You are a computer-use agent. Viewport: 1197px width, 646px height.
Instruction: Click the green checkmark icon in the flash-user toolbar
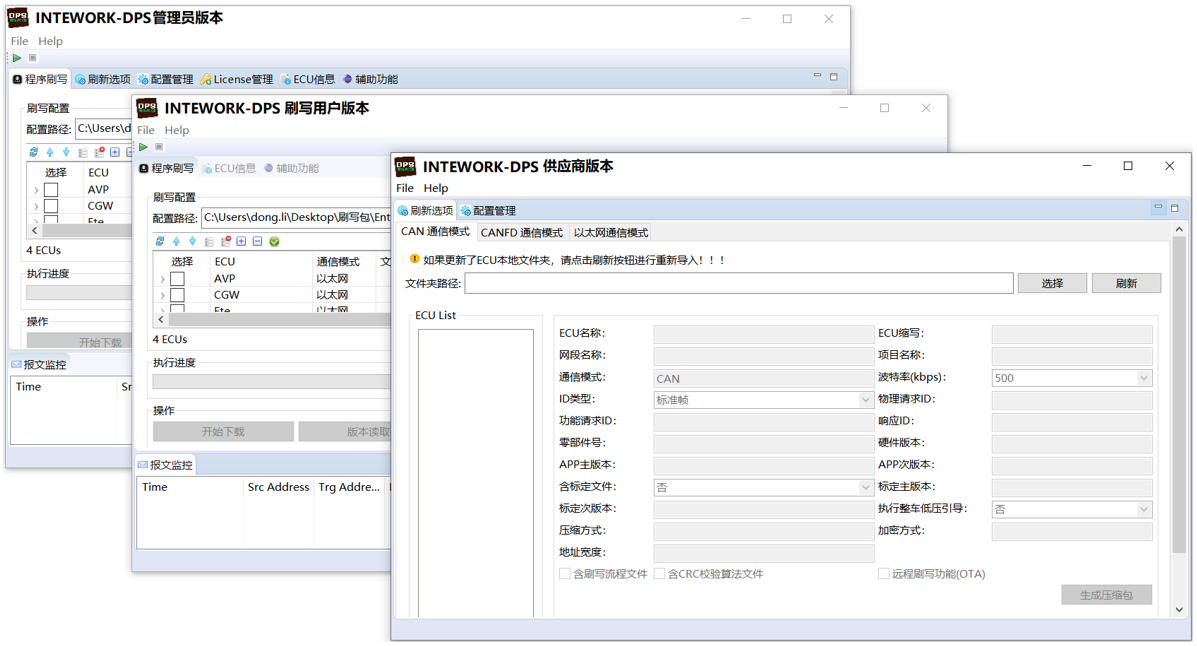tap(274, 241)
